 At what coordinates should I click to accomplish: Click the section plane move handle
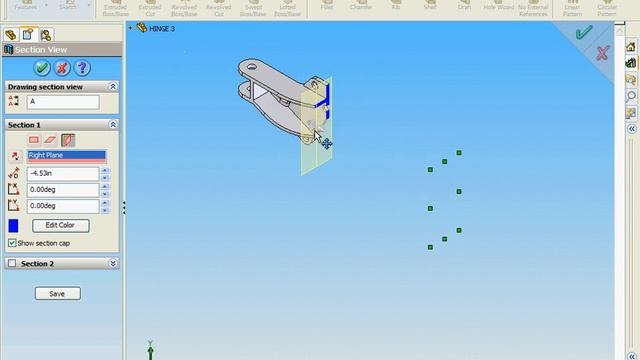pyautogui.click(x=327, y=143)
